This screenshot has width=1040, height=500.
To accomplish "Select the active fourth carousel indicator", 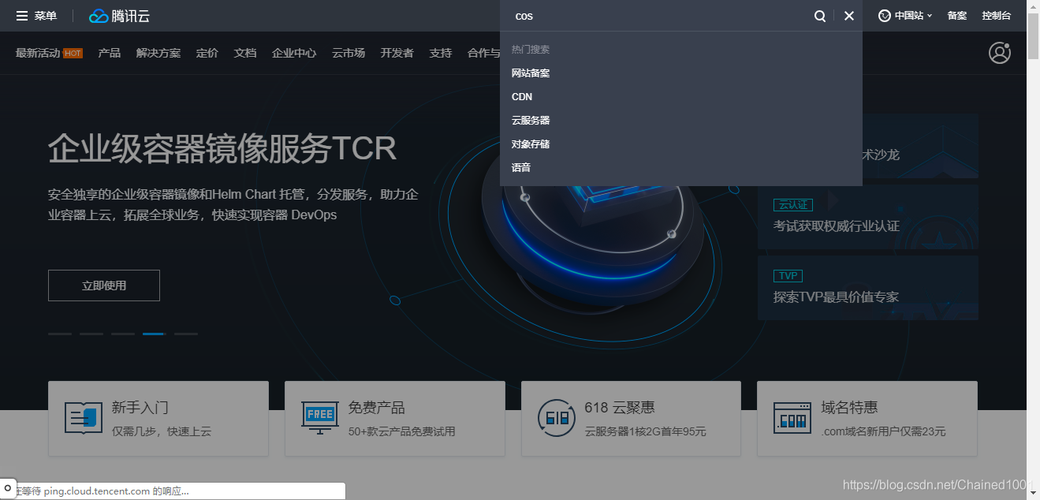I will click(x=154, y=334).
